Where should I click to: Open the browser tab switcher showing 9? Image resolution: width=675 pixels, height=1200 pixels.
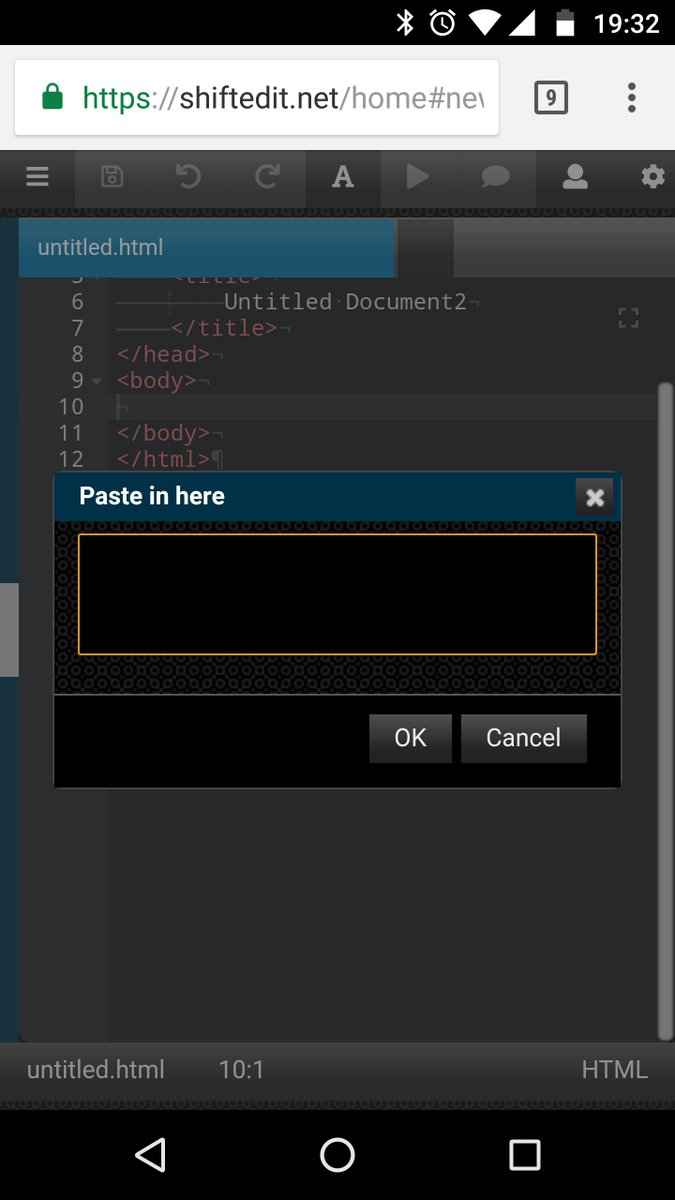pyautogui.click(x=551, y=97)
